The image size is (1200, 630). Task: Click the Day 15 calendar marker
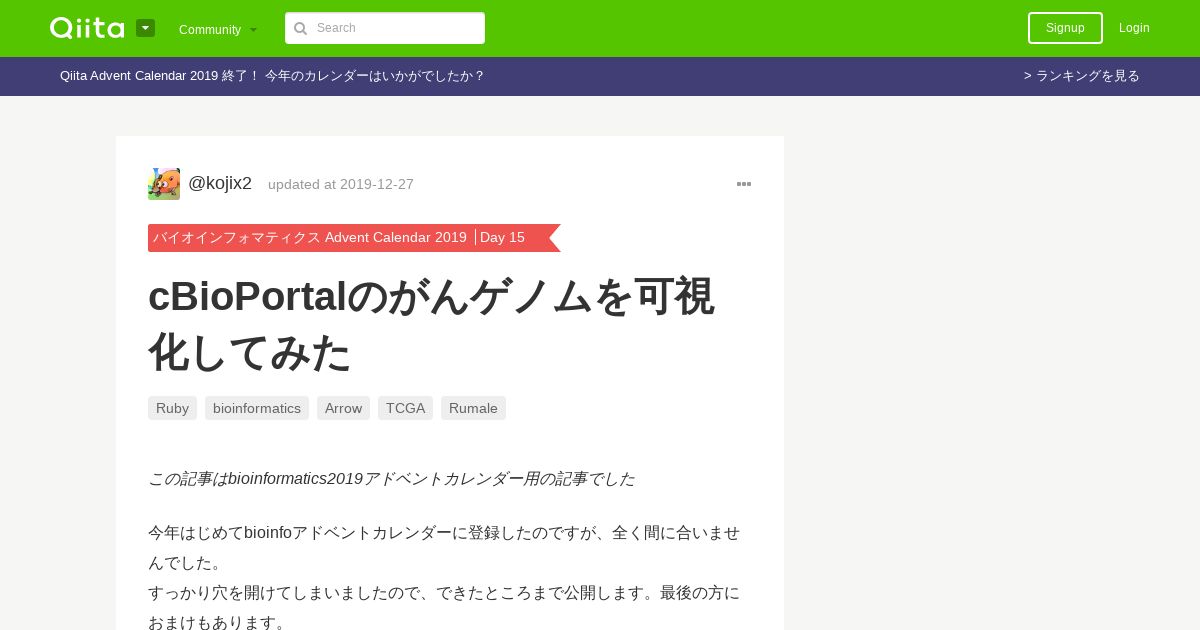[502, 238]
